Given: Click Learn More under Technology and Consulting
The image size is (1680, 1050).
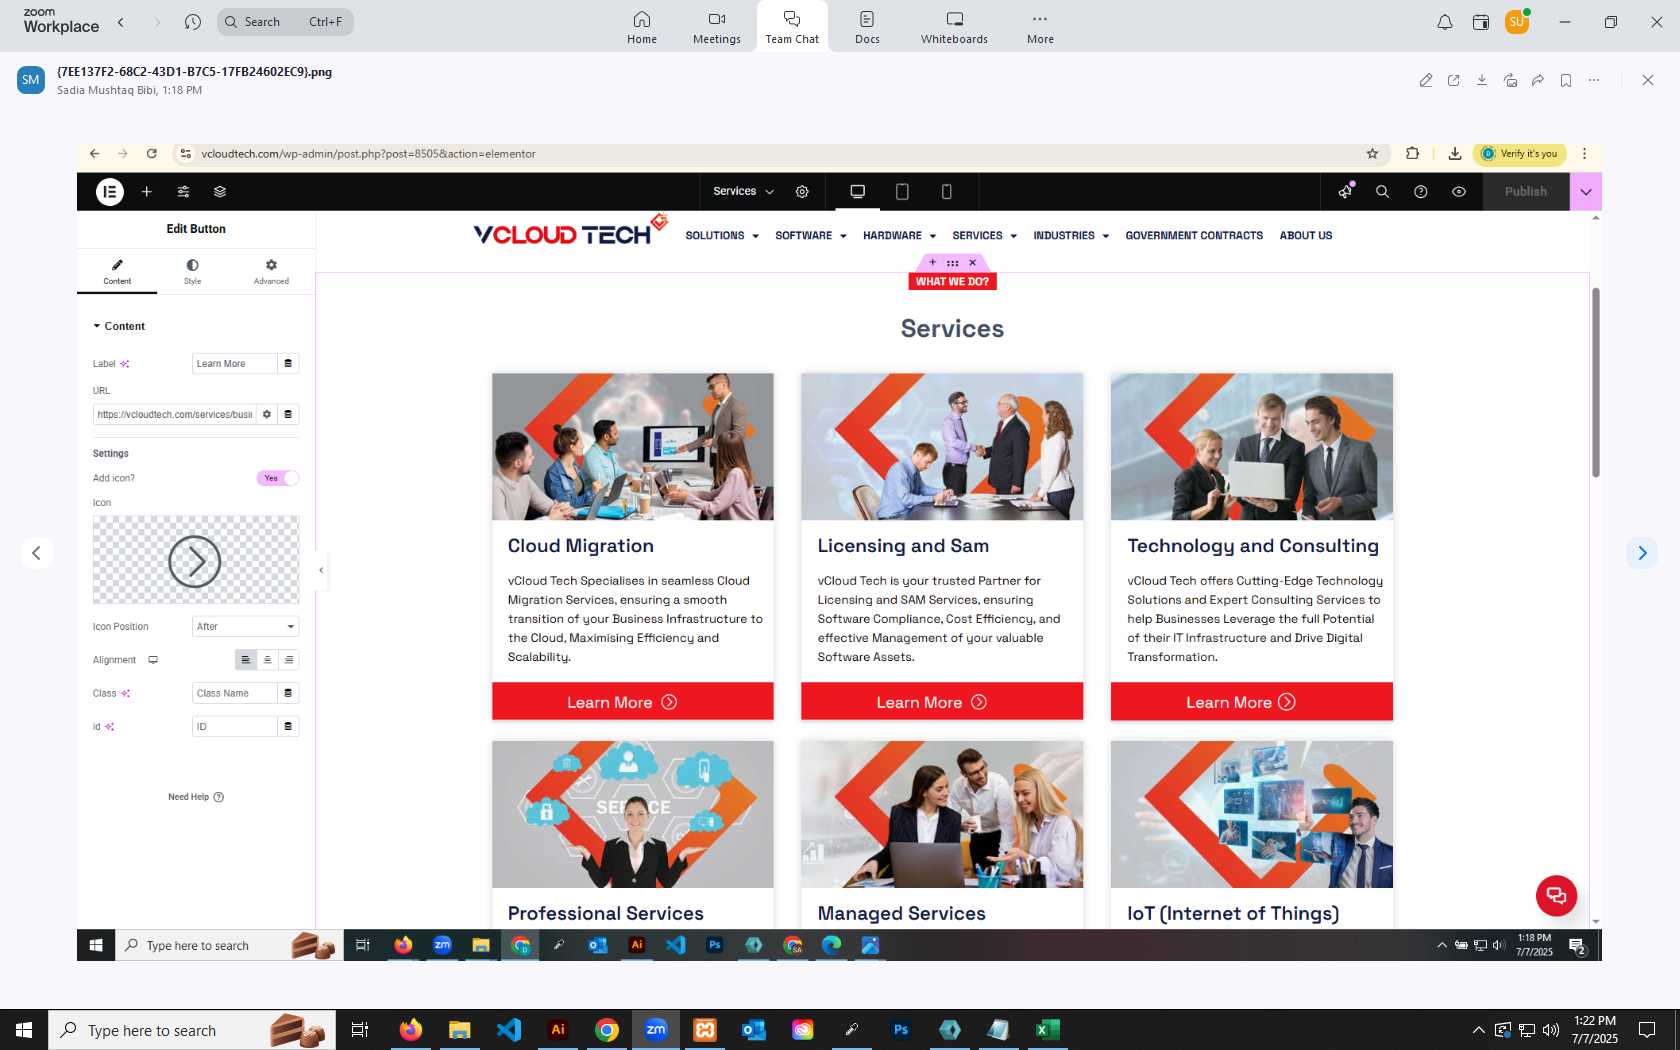Looking at the screenshot, I should [1251, 702].
